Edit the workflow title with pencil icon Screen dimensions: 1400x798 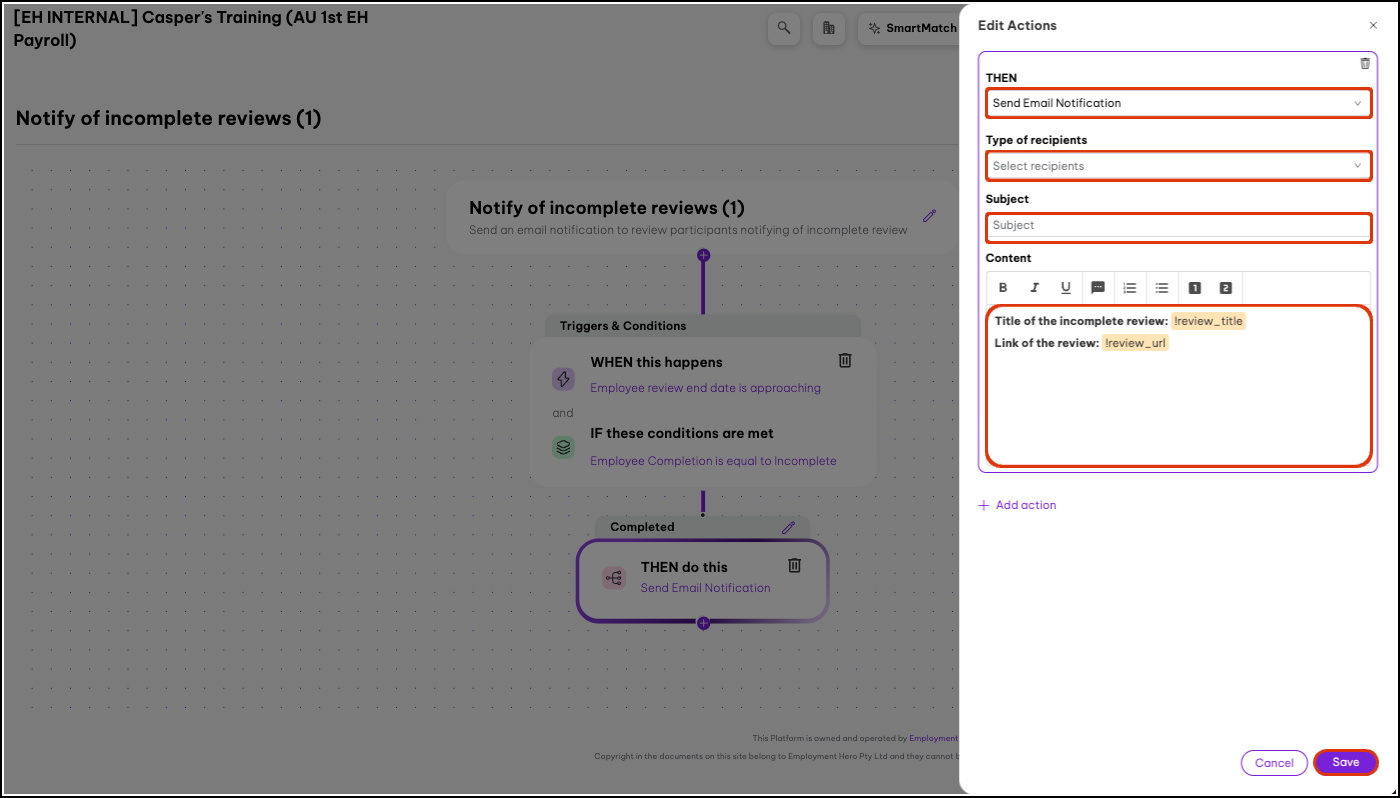[x=930, y=215]
